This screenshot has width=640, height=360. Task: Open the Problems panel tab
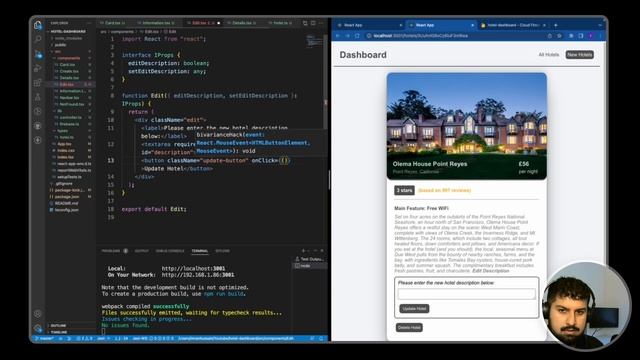pyautogui.click(x=111, y=251)
